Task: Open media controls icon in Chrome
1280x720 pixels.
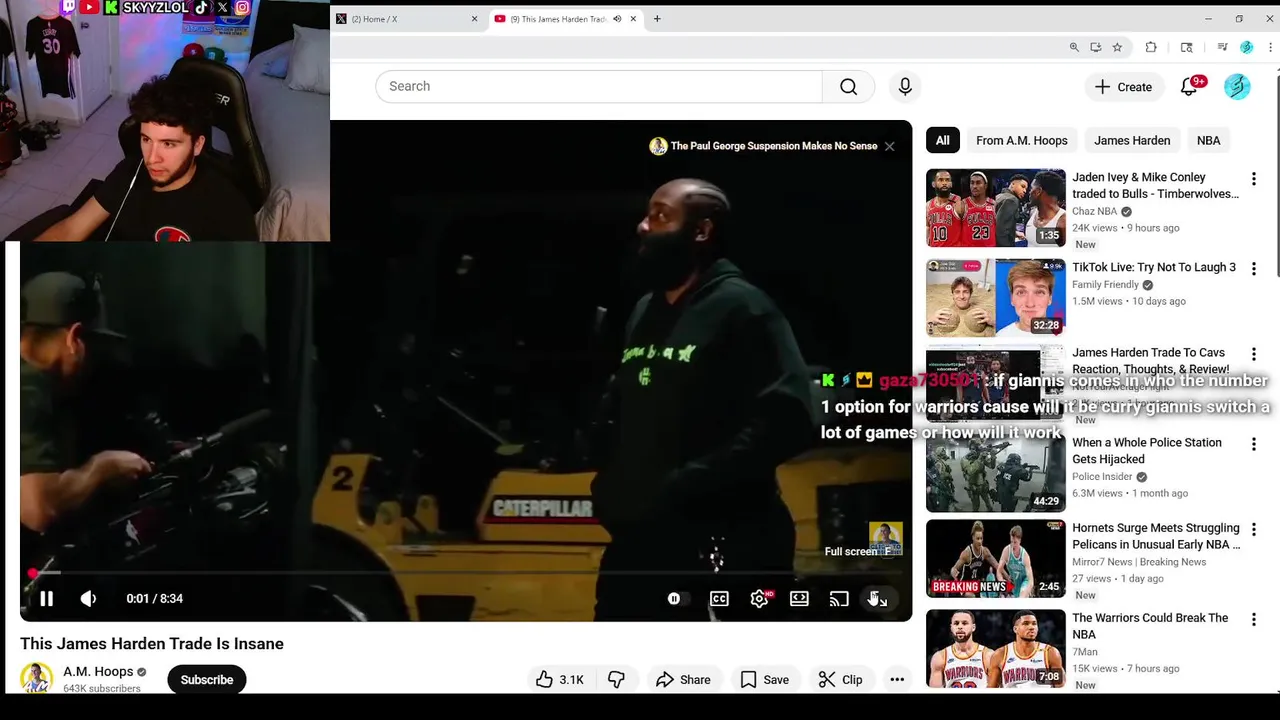Action: coord(1222,47)
